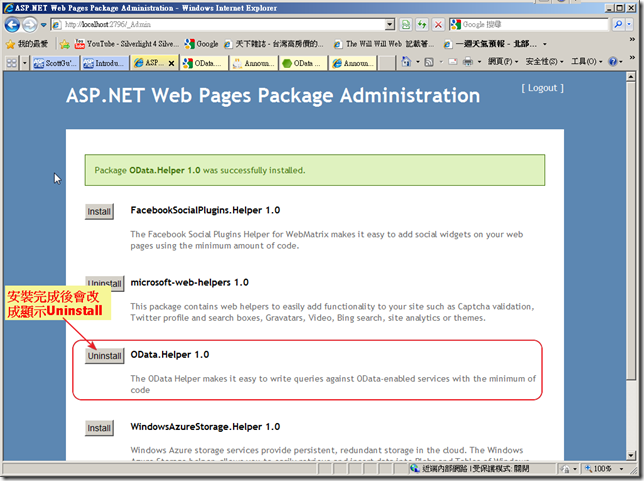The width and height of the screenshot is (644, 481).
Task: Change zoom level 100% in status bar
Action: point(598,469)
